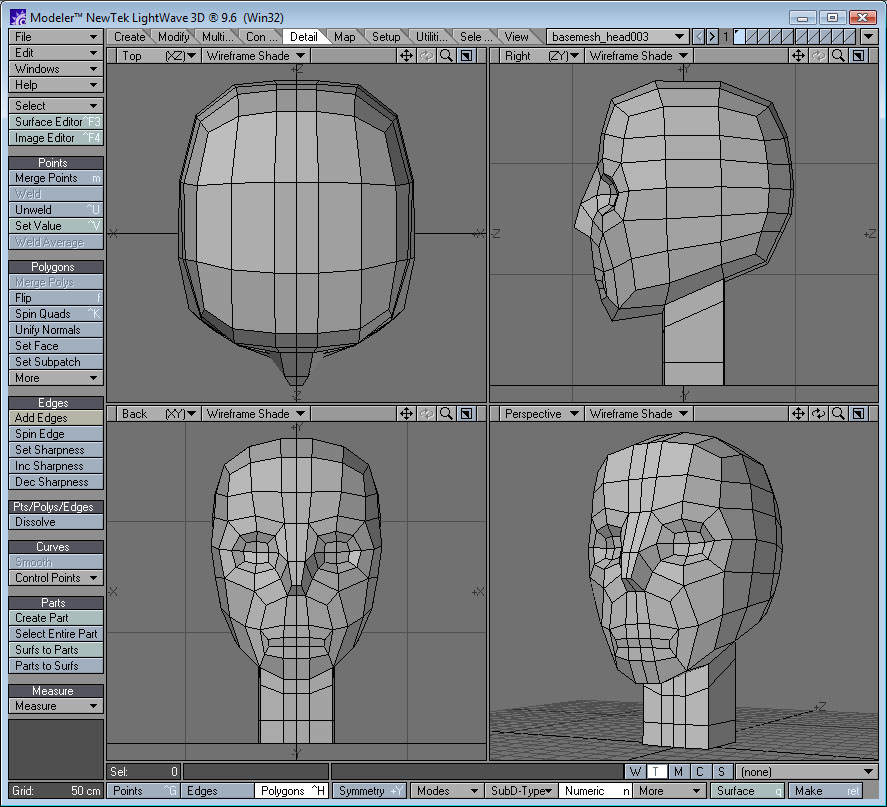Click the Unify Normals button
The width and height of the screenshot is (887, 807).
coord(56,330)
